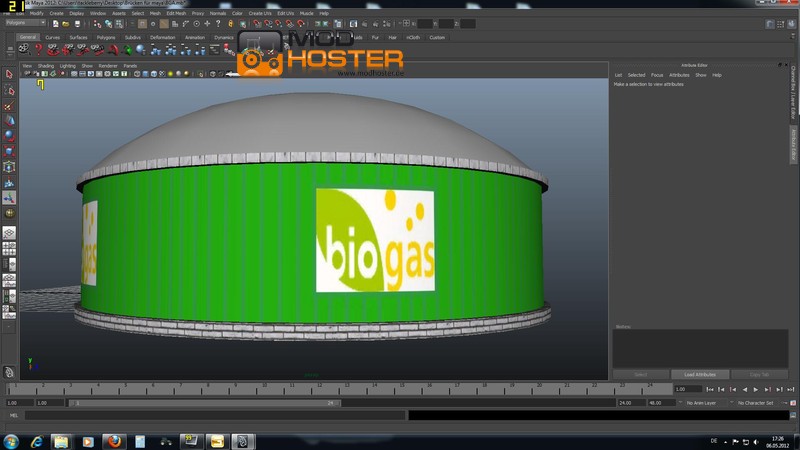This screenshot has width=800, height=450.
Task: Toggle select by hierarchy mode
Action: click(97, 24)
